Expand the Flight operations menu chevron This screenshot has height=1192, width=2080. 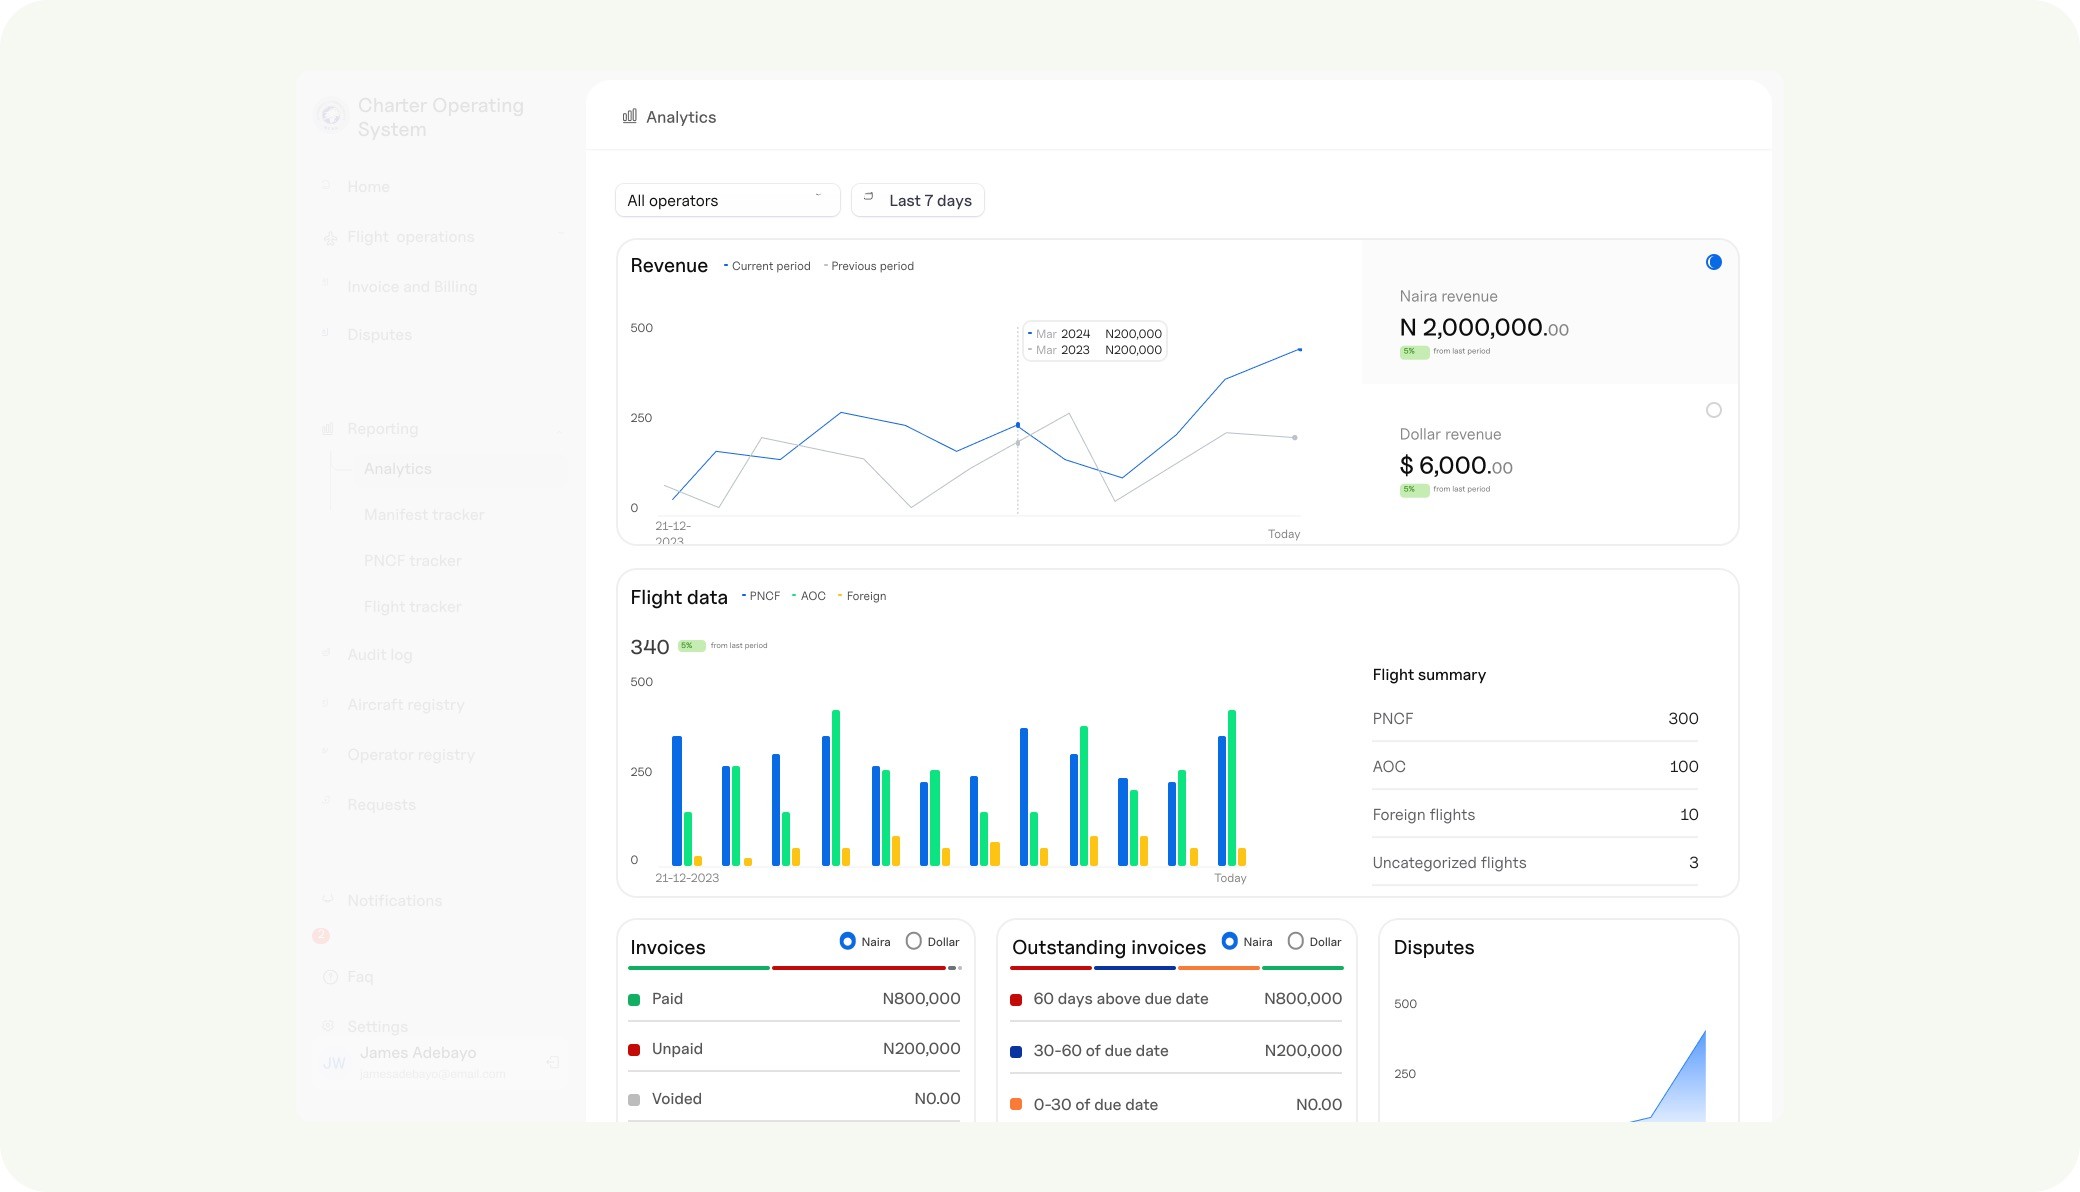(561, 237)
